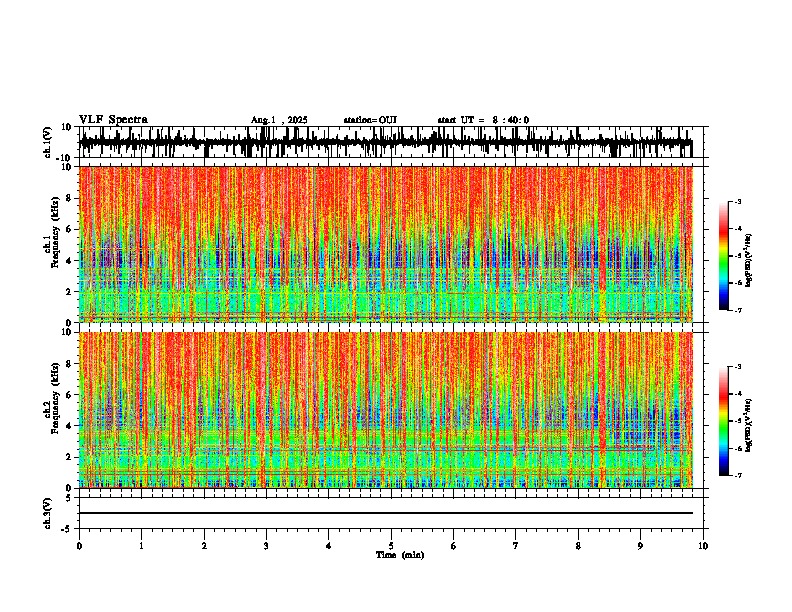Image resolution: width=792 pixels, height=612 pixels.
Task: Click the 'station=' header text
Action: [x=361, y=120]
